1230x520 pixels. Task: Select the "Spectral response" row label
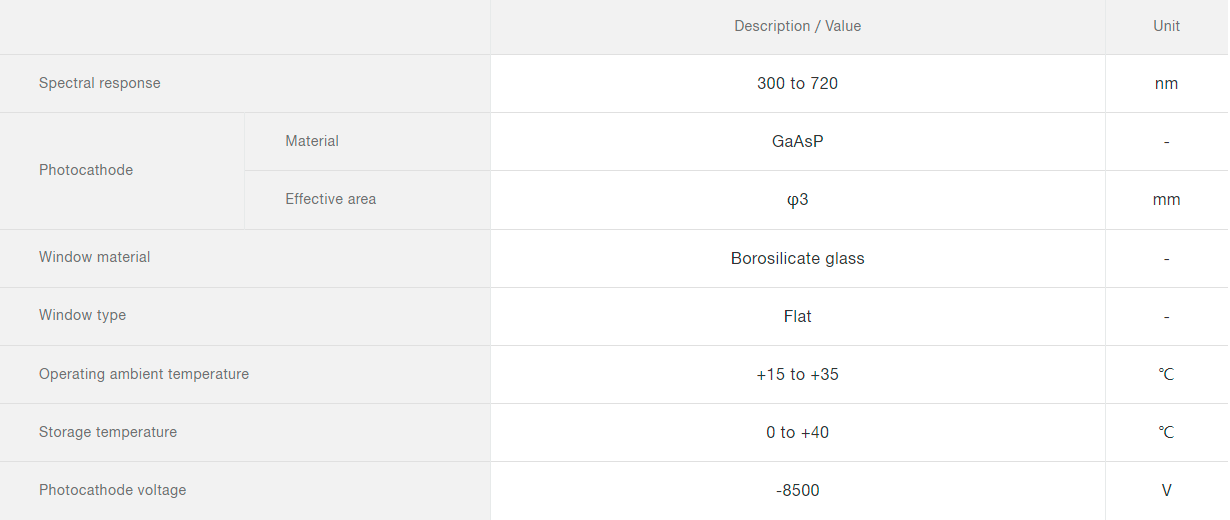[x=100, y=83]
